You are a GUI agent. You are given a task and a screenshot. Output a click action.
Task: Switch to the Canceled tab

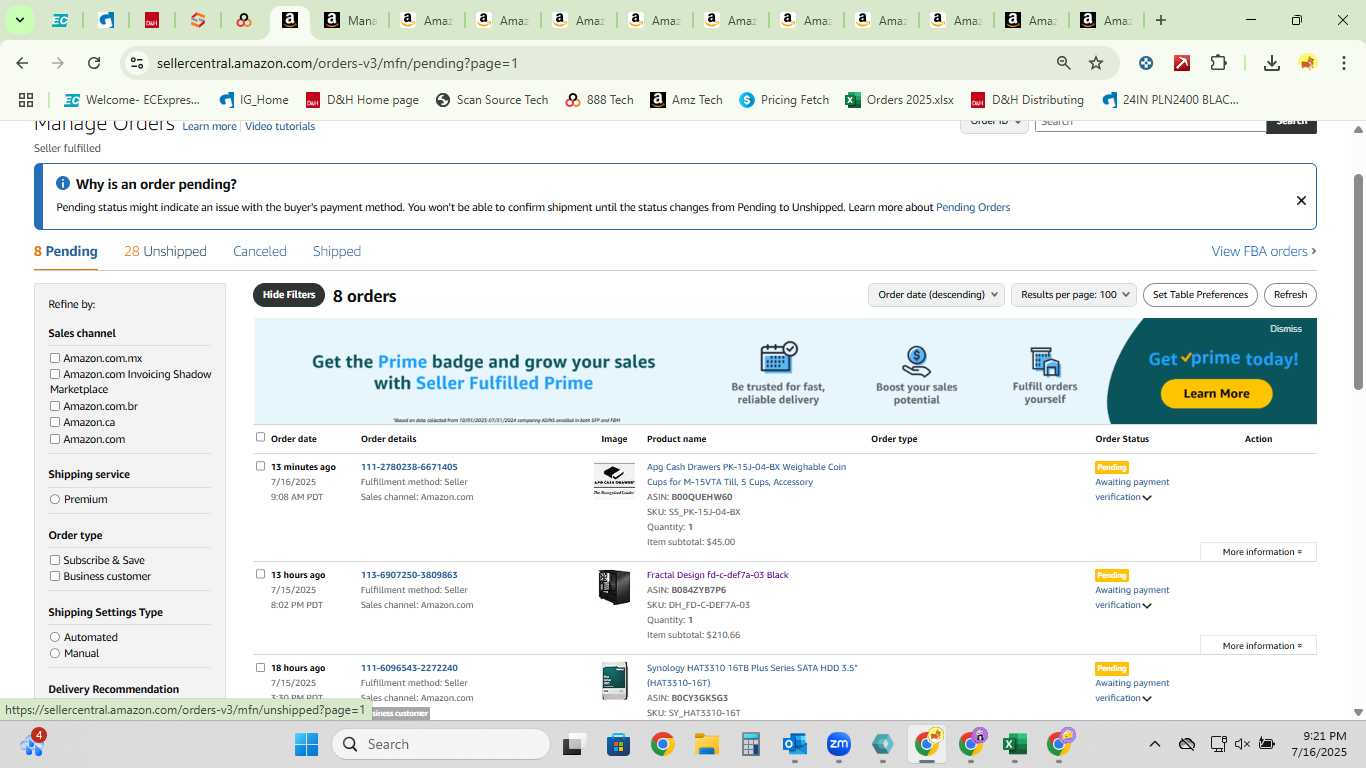click(260, 251)
